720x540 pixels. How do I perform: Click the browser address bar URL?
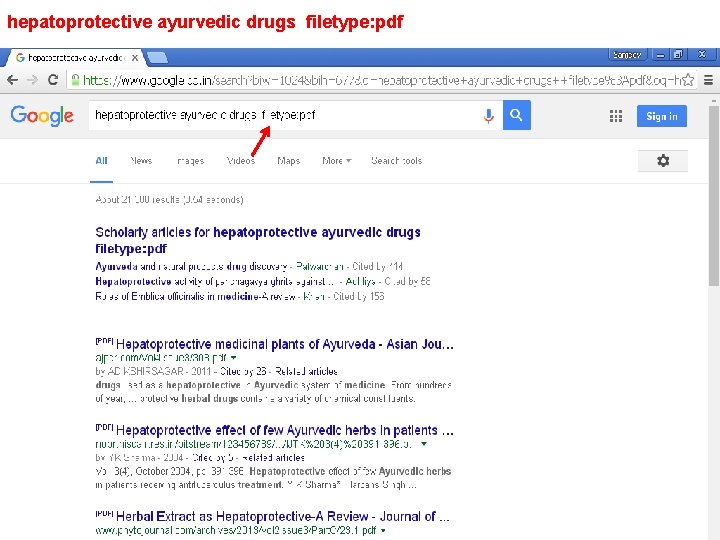381,80
